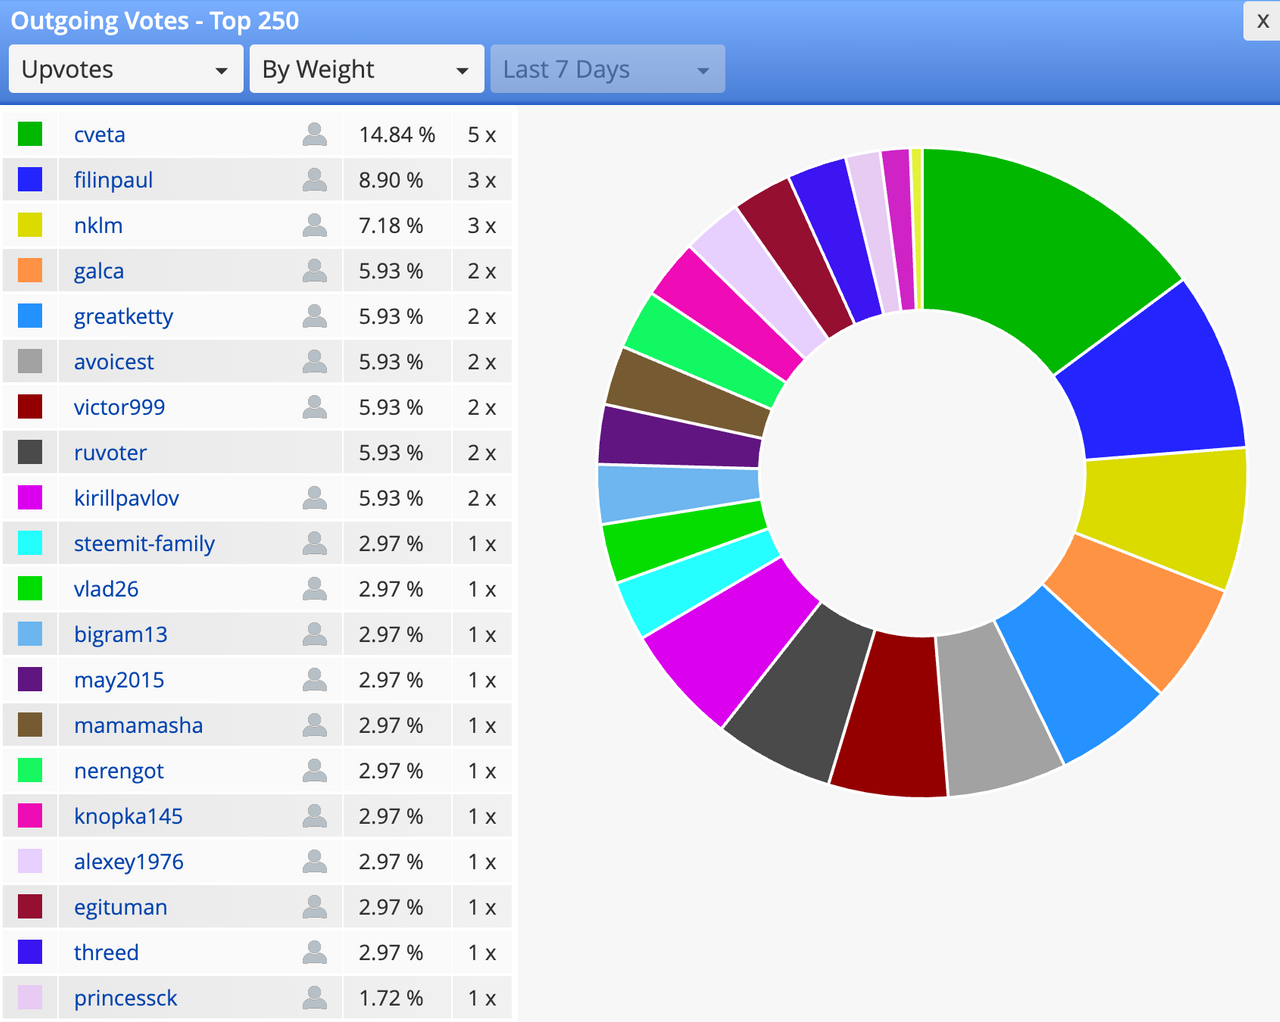Select the 5 x vote count
Screen dimensions: 1280x1022
(x=482, y=135)
